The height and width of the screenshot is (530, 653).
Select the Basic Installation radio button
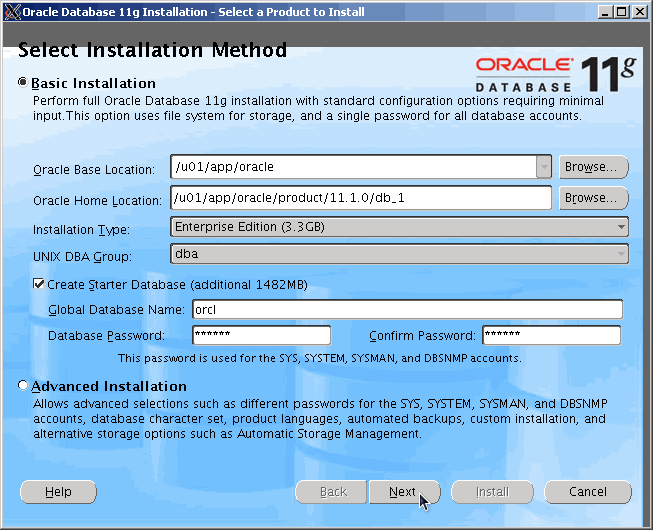pyautogui.click(x=24, y=83)
